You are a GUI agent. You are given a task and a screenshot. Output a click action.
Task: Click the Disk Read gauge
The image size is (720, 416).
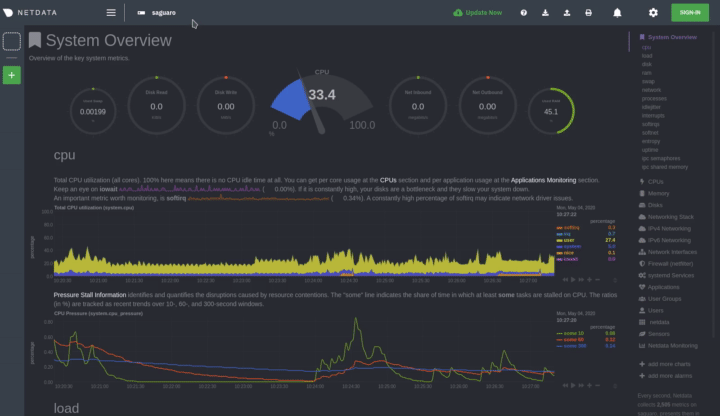[x=156, y=106]
